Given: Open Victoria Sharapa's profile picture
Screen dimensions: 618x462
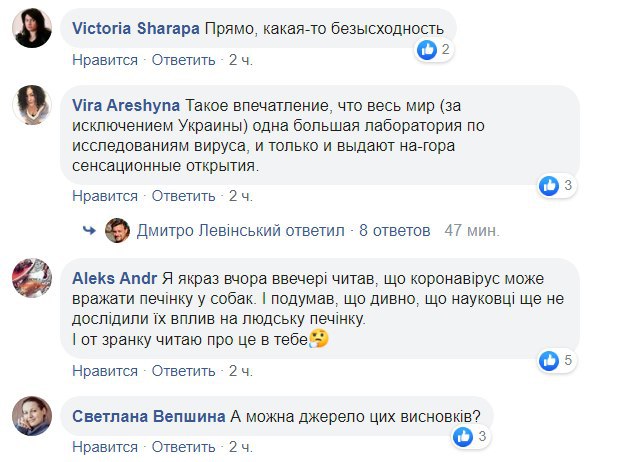Looking at the screenshot, I should [x=33, y=28].
